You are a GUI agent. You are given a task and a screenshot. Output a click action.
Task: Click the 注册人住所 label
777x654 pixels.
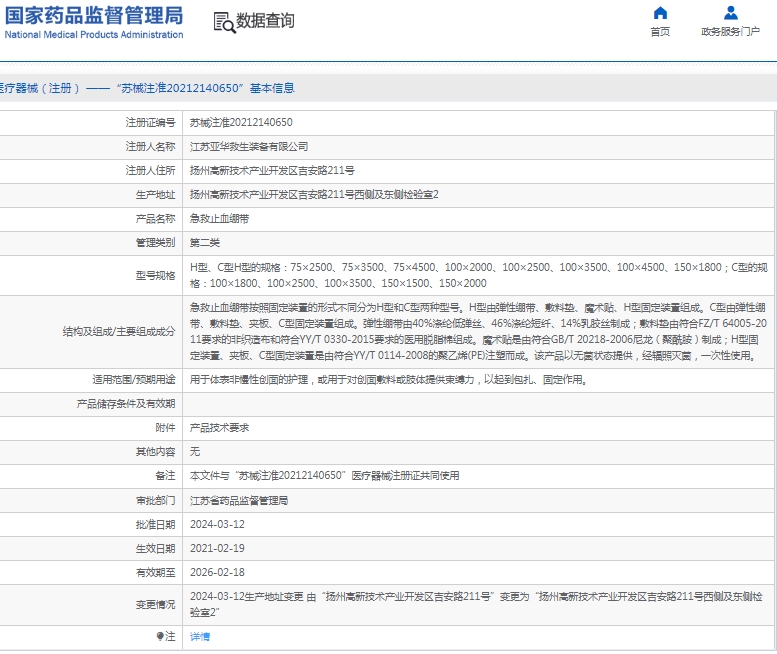coord(151,170)
